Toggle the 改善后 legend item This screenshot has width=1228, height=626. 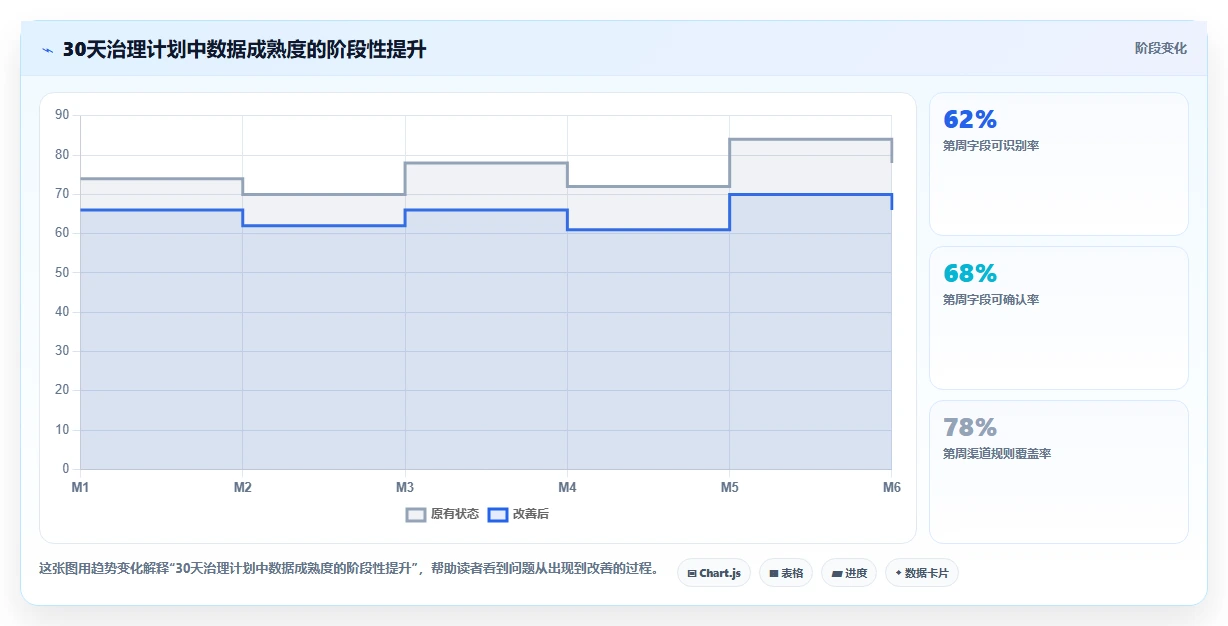point(518,514)
